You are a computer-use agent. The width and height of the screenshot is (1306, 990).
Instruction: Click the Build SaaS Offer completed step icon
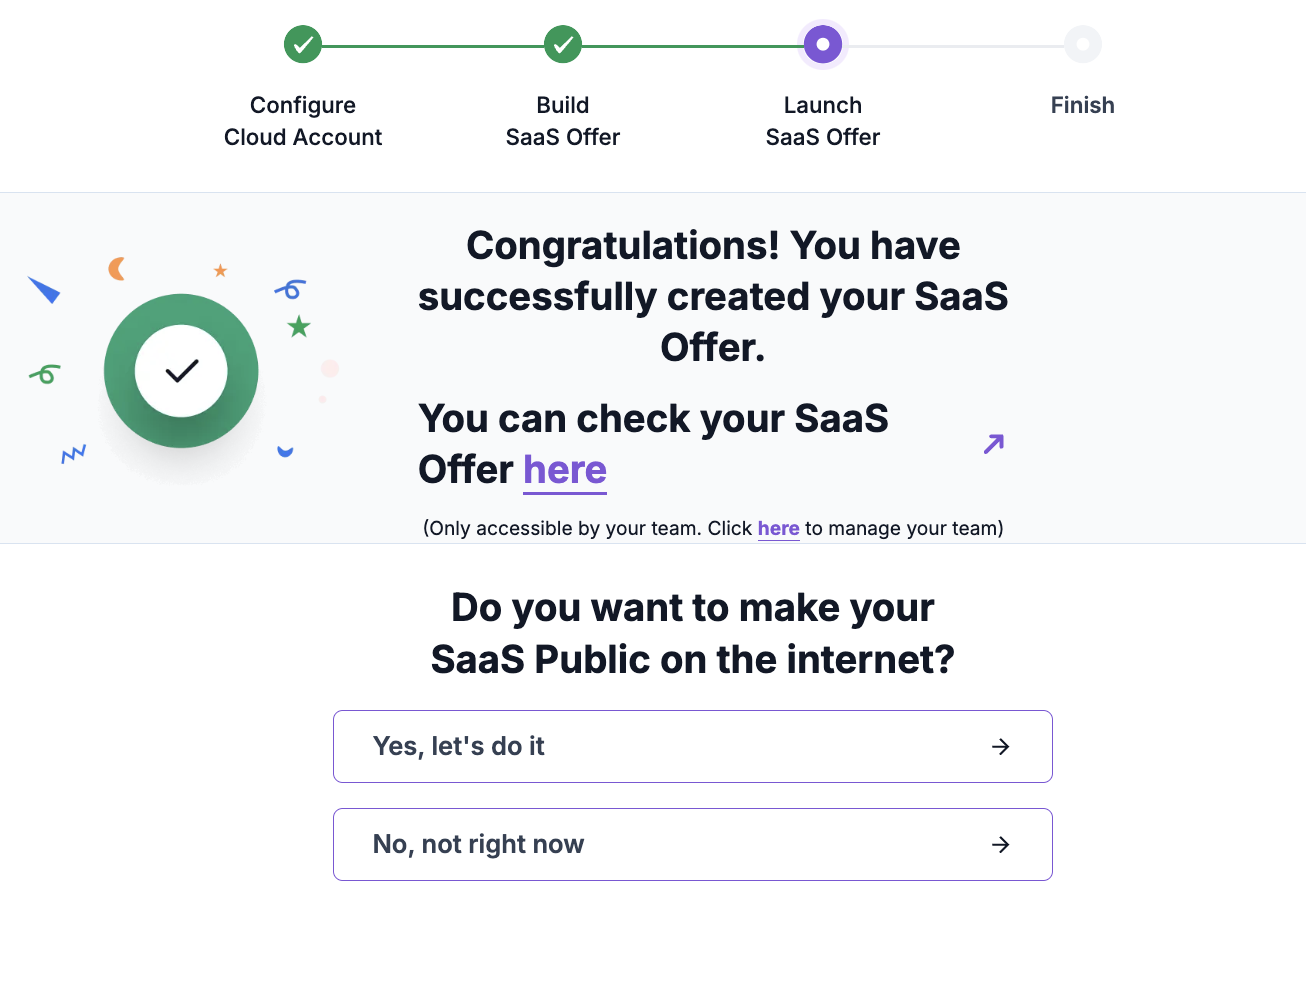click(563, 44)
